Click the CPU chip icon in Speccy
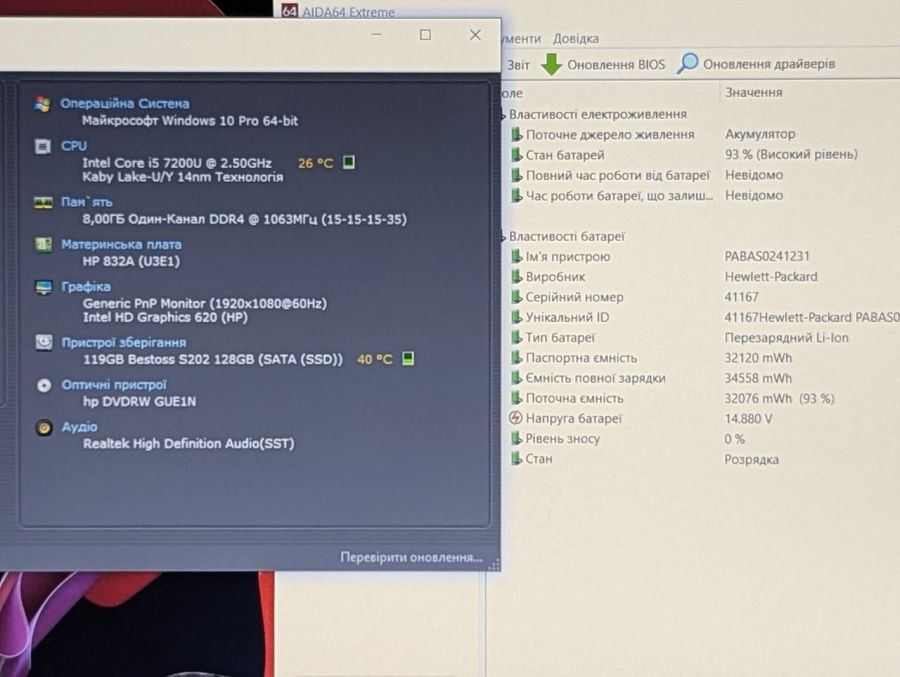The width and height of the screenshot is (900, 677). [42, 147]
